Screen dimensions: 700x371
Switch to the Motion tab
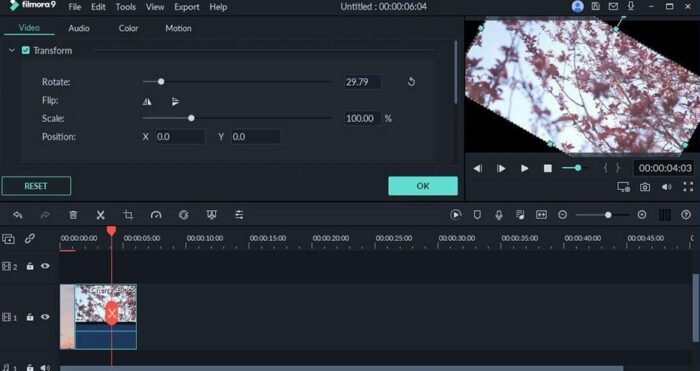pos(178,28)
